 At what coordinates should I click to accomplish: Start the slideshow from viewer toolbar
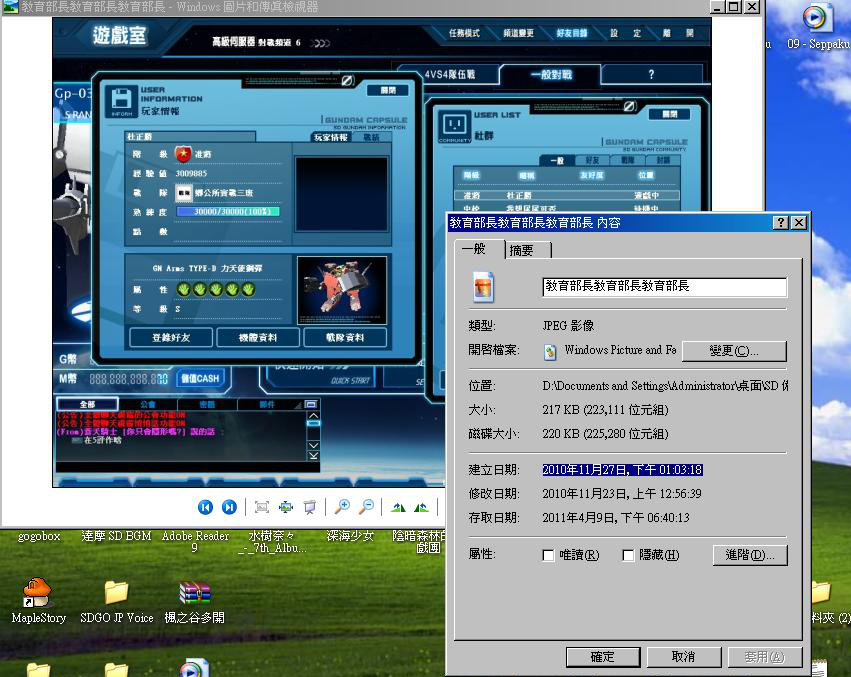point(310,507)
